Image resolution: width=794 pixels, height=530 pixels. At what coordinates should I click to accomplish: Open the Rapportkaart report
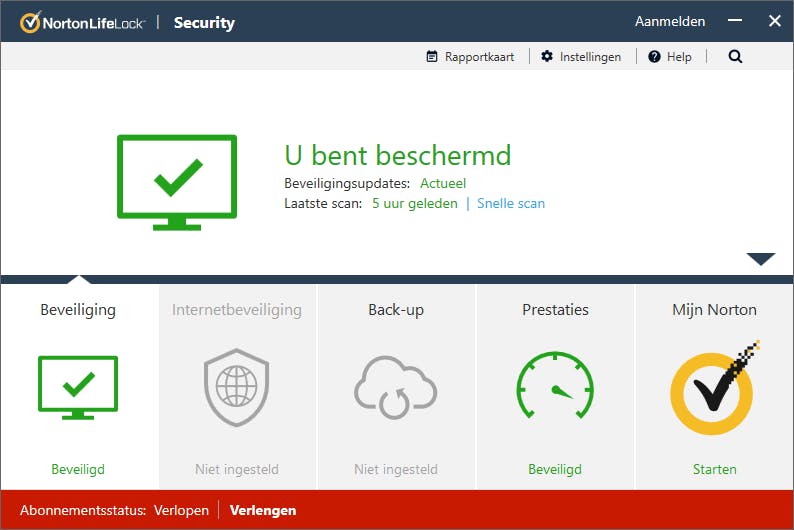click(470, 57)
